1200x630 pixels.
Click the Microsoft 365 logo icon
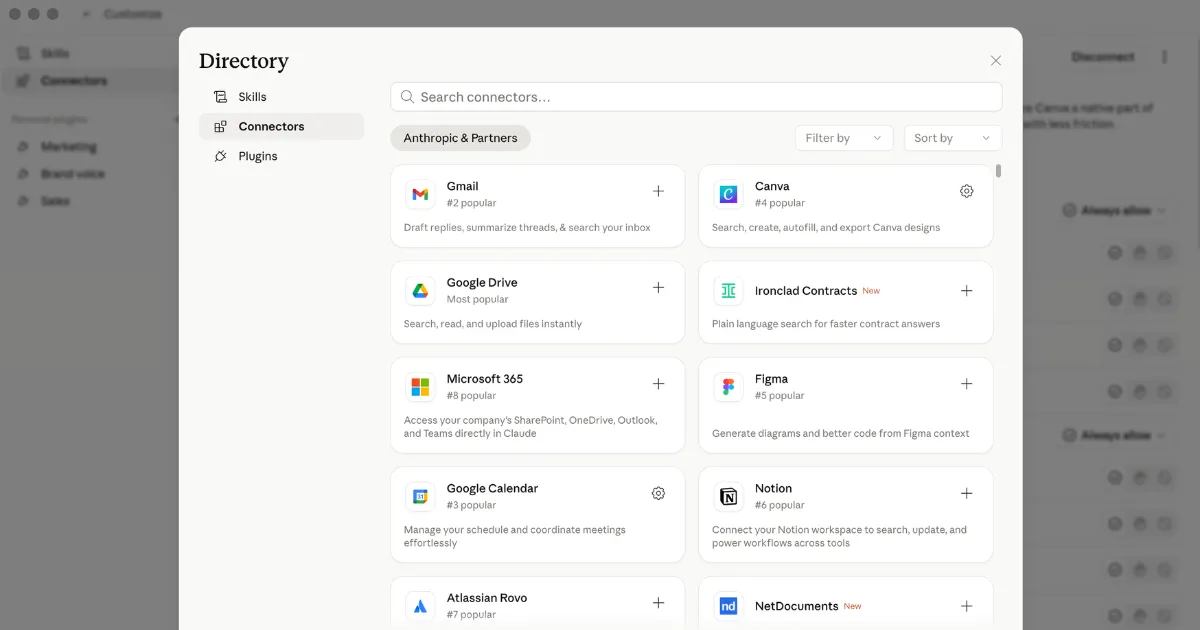coord(420,387)
